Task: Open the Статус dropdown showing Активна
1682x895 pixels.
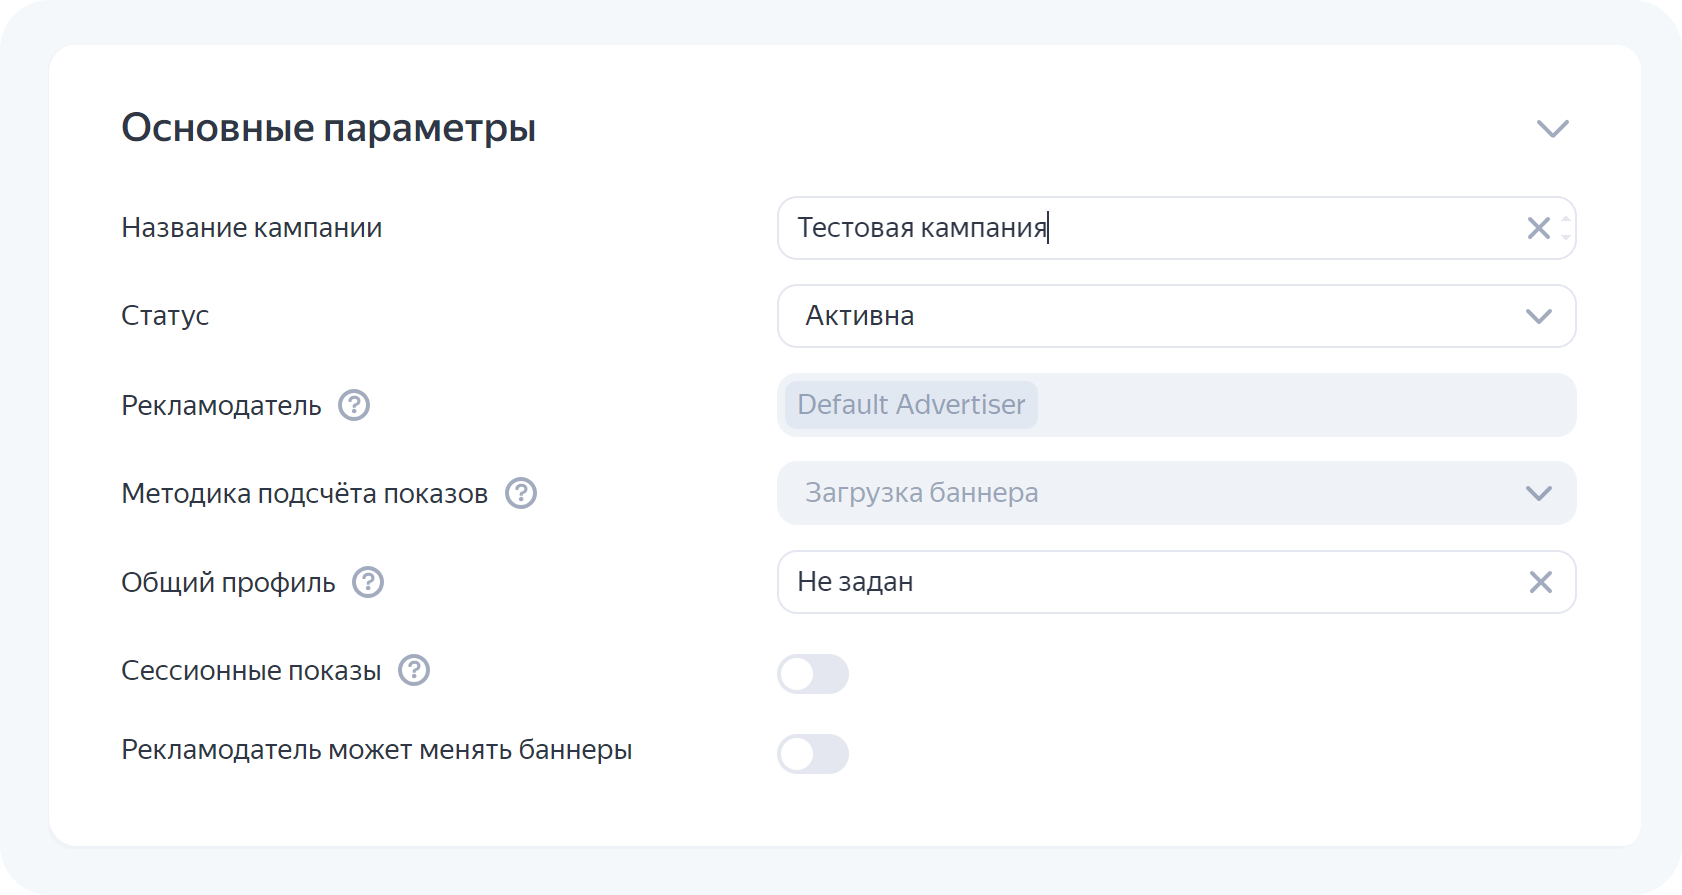Action: click(x=1176, y=316)
